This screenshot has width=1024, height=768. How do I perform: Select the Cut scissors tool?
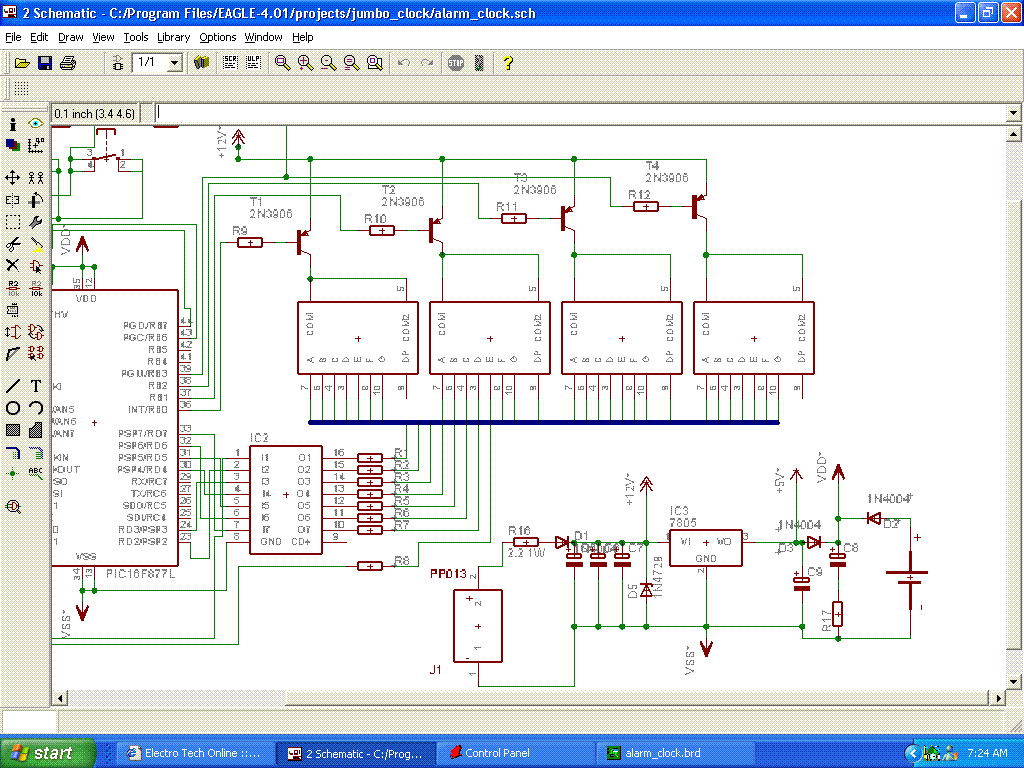pyautogui.click(x=12, y=244)
